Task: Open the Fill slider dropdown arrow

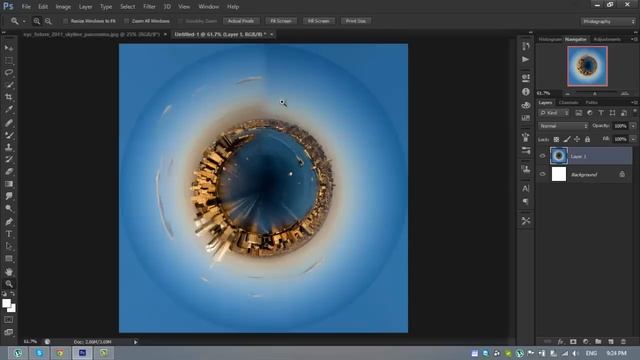Action: [x=633, y=139]
